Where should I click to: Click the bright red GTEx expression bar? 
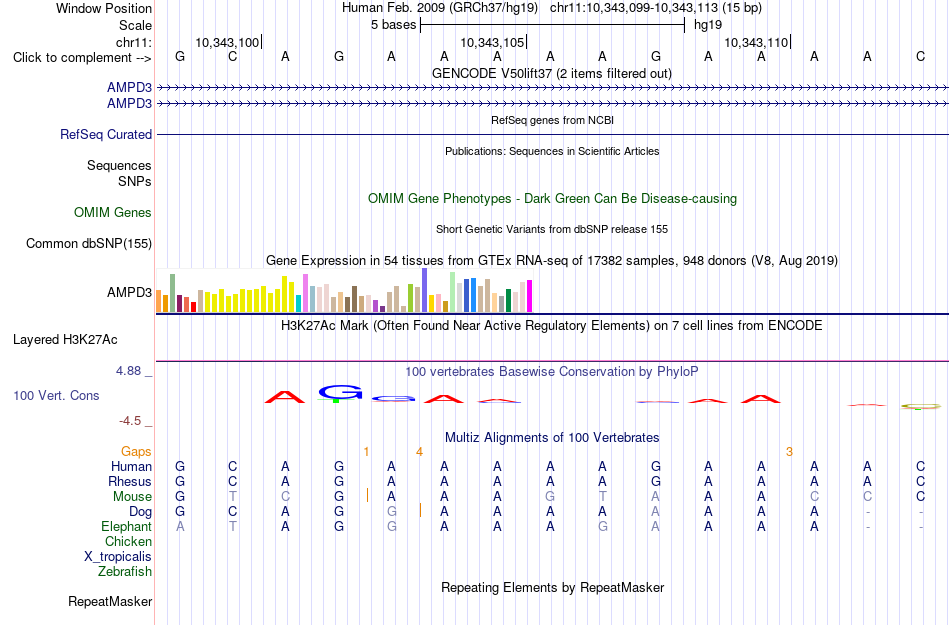193,307
